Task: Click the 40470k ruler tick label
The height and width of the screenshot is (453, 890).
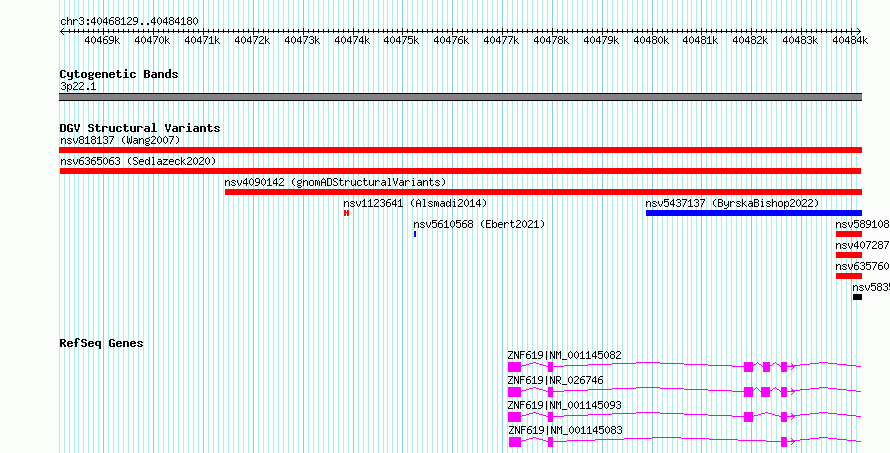Action: [x=152, y=40]
